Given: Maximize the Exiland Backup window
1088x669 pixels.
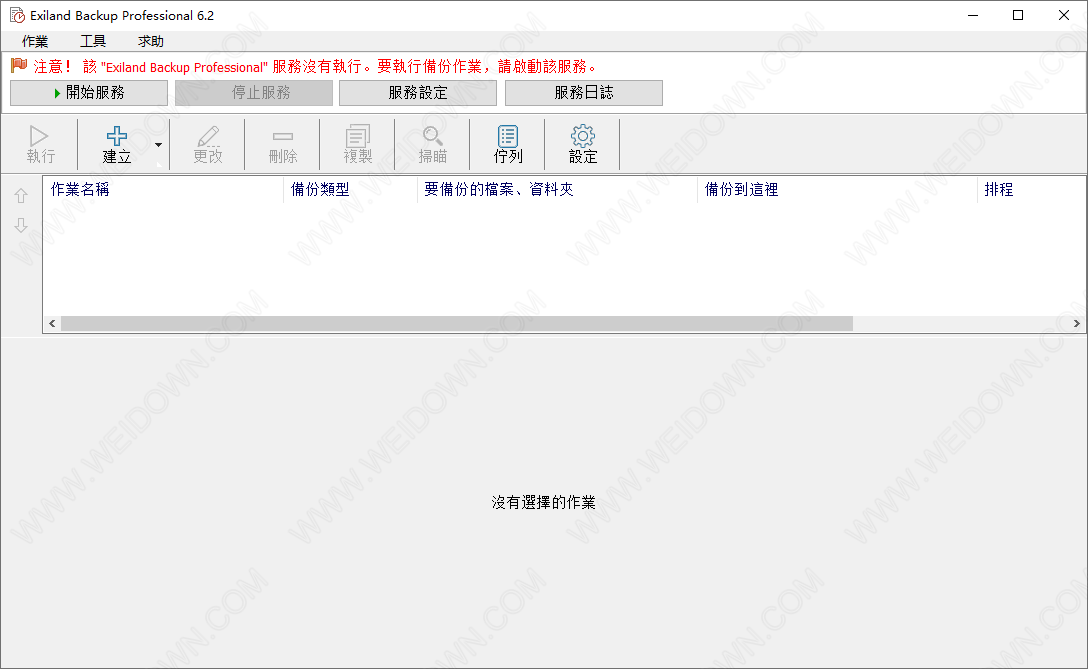Looking at the screenshot, I should tap(1018, 15).
